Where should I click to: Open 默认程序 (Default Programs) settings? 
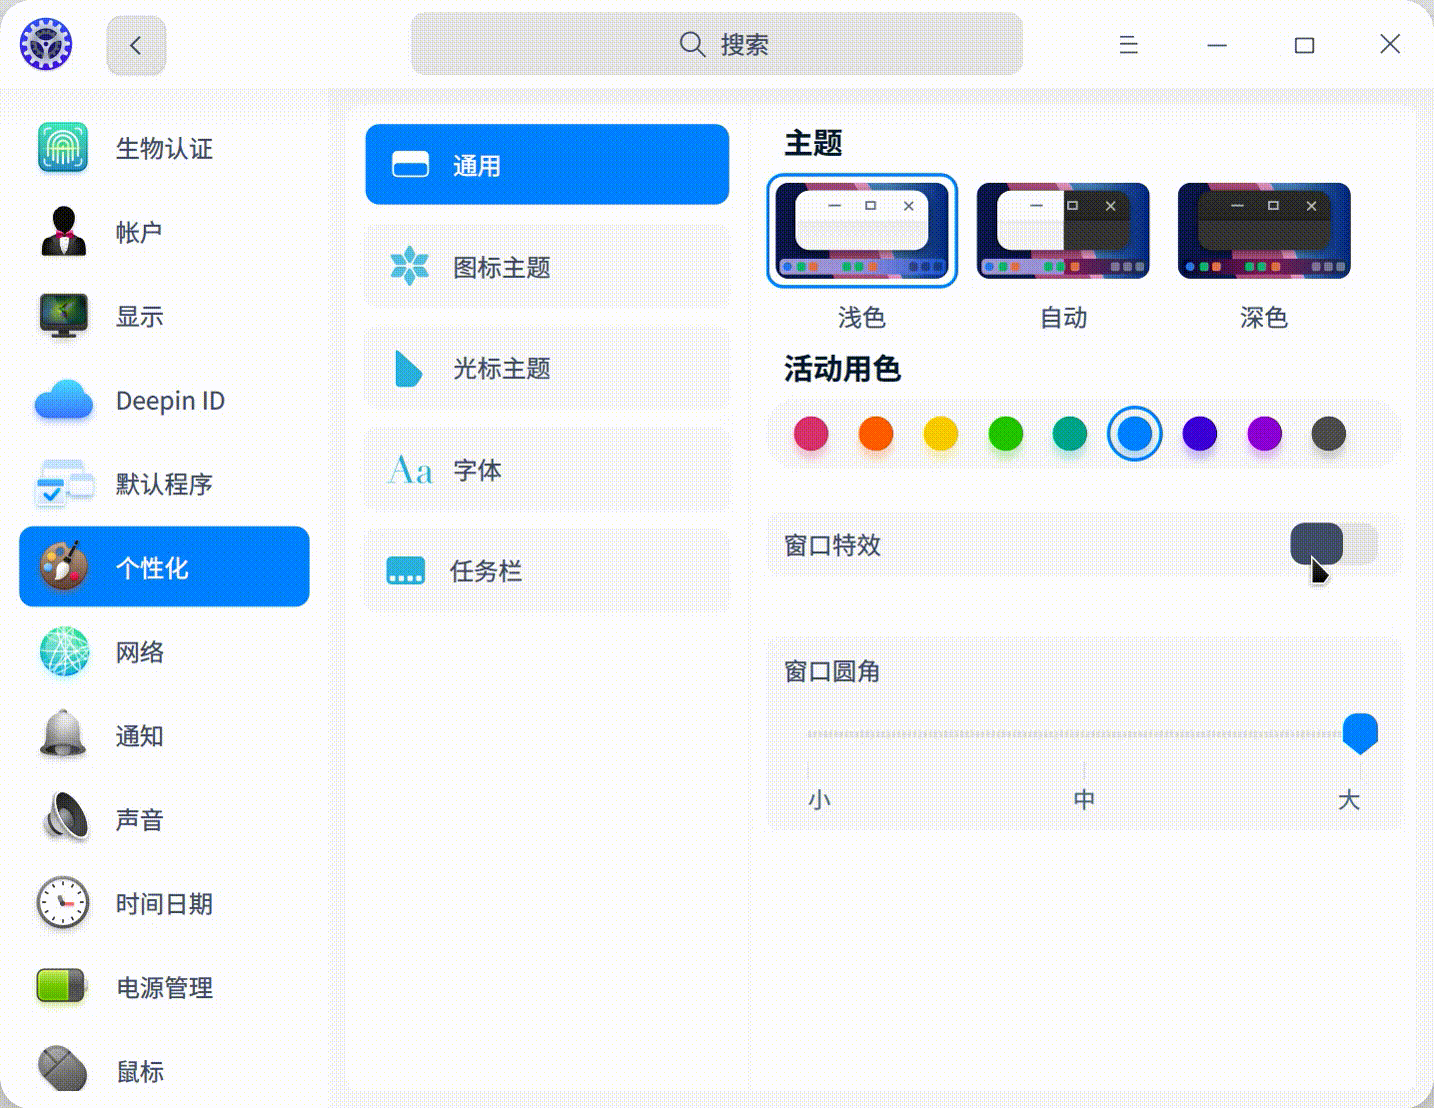(x=165, y=485)
